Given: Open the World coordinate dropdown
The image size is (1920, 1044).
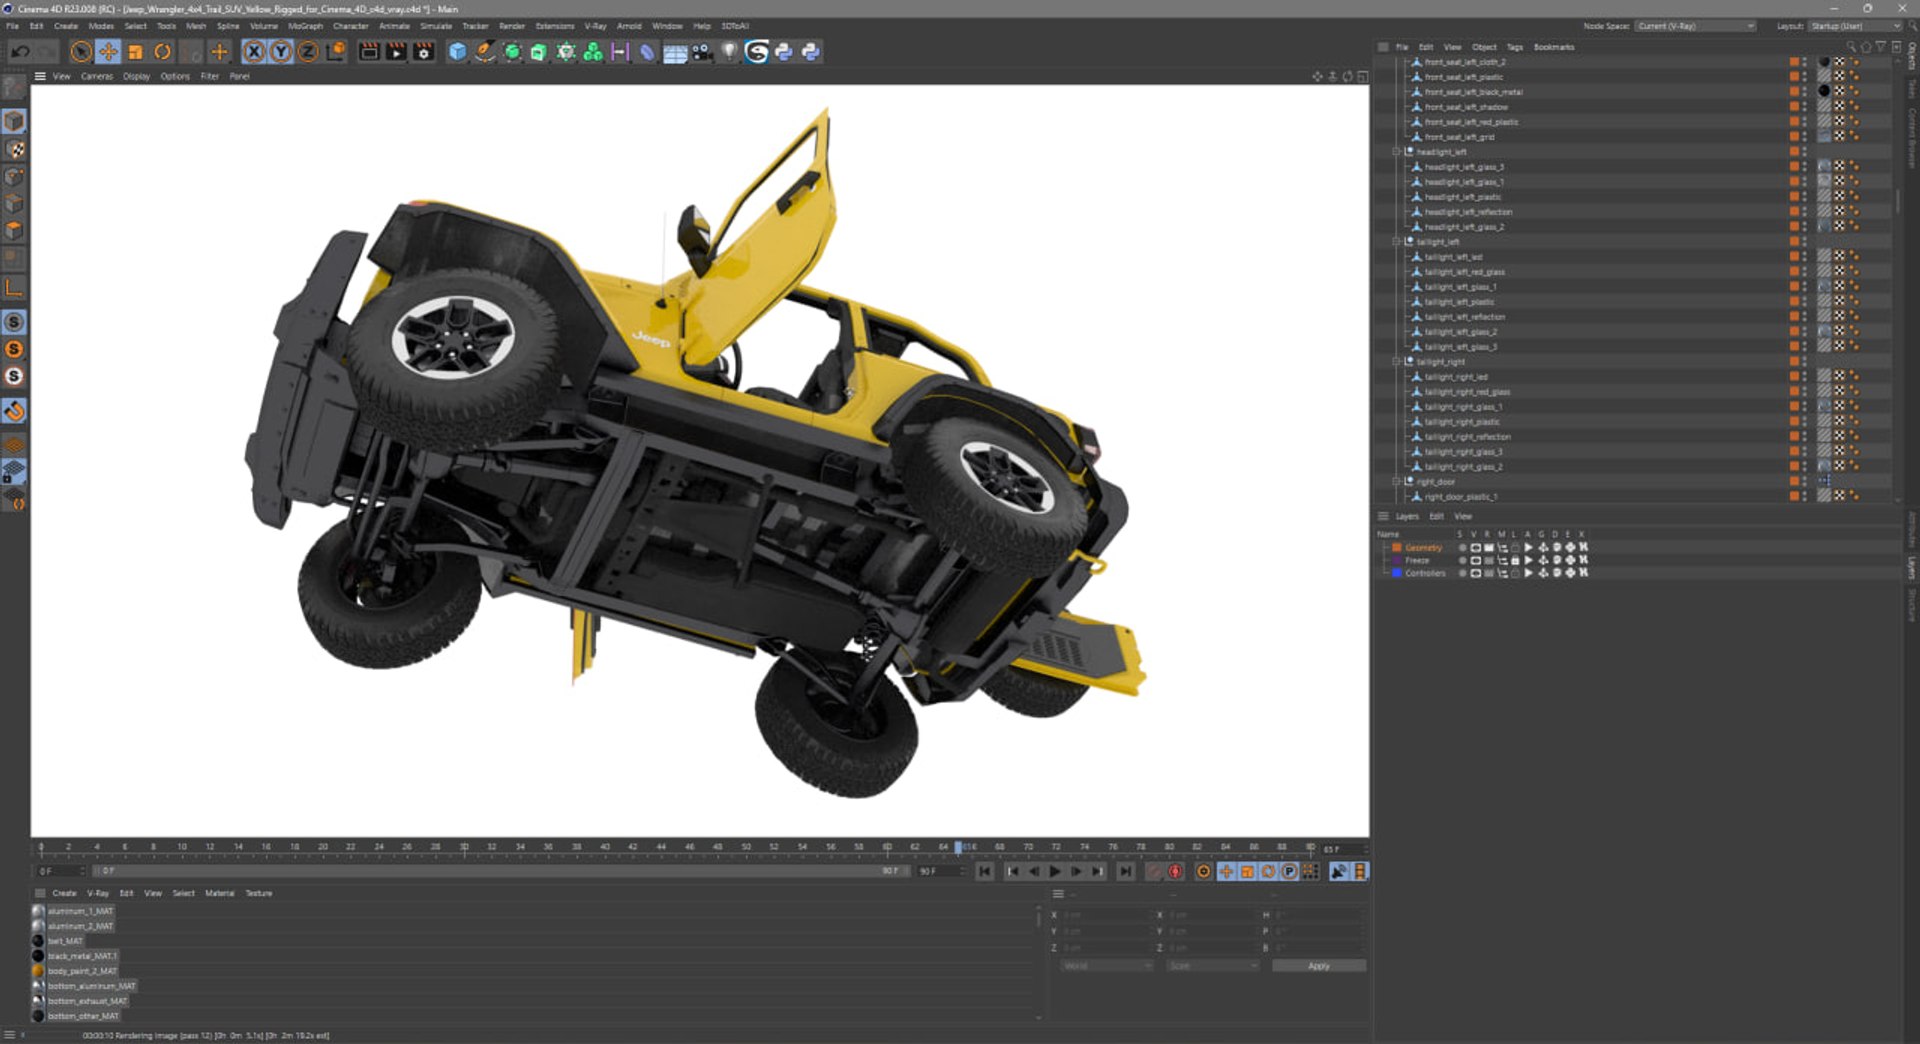Looking at the screenshot, I should (1107, 966).
